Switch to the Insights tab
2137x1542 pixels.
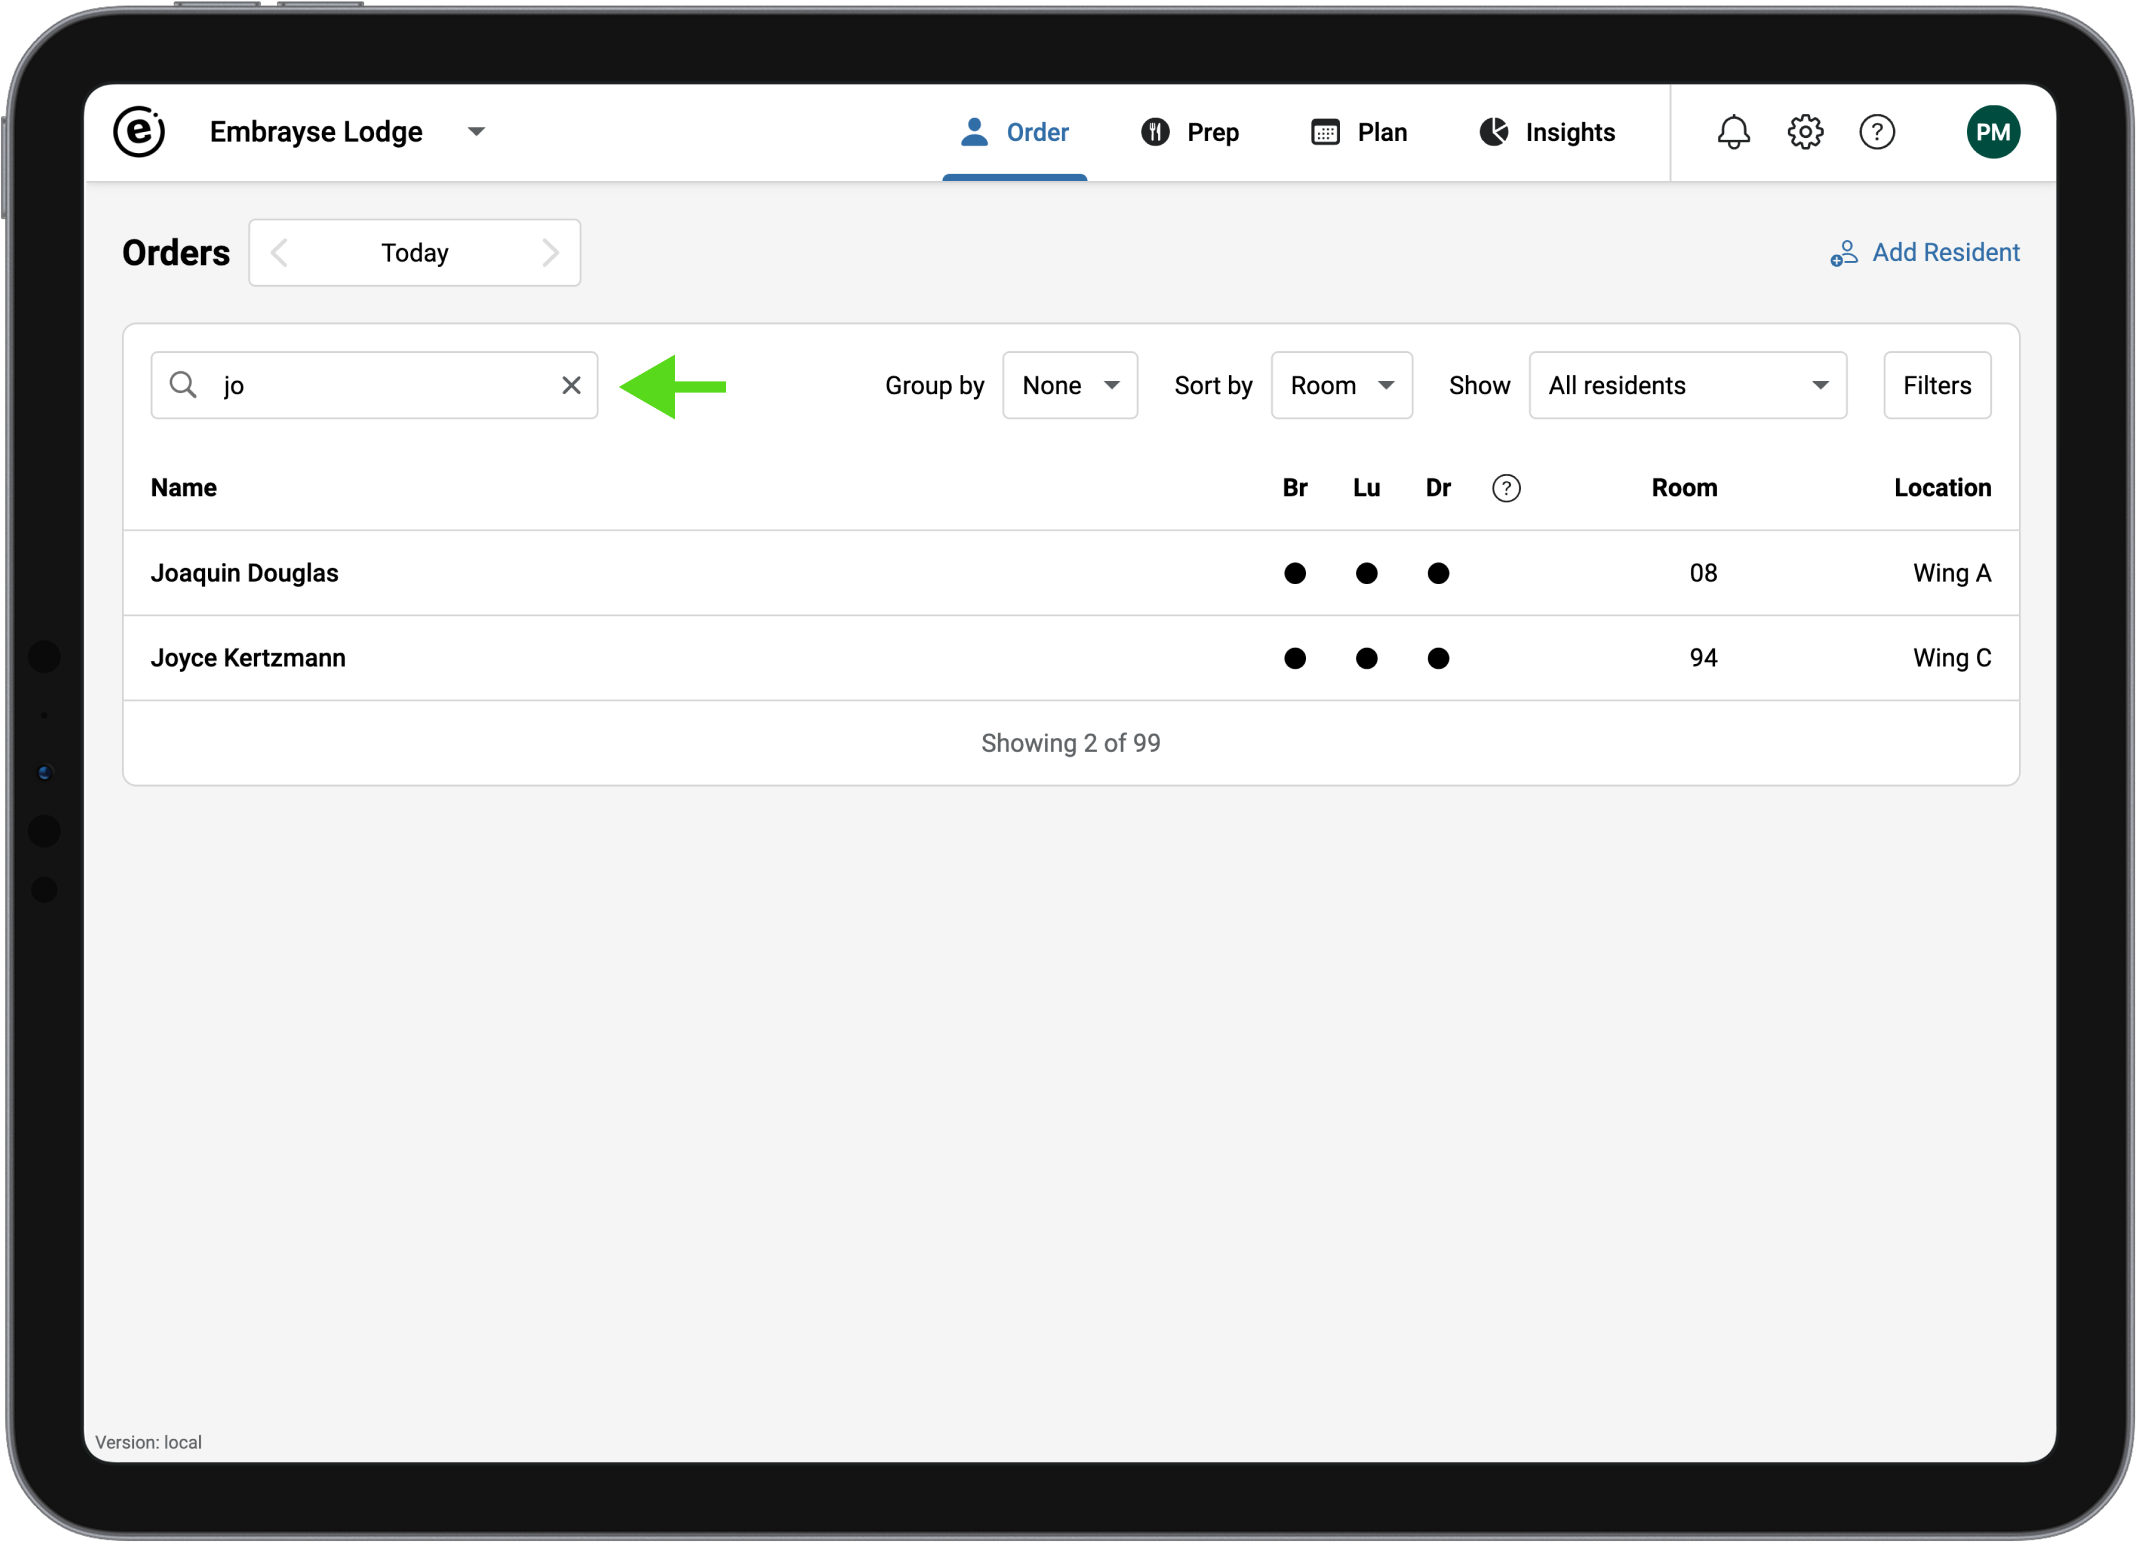pyautogui.click(x=1547, y=132)
